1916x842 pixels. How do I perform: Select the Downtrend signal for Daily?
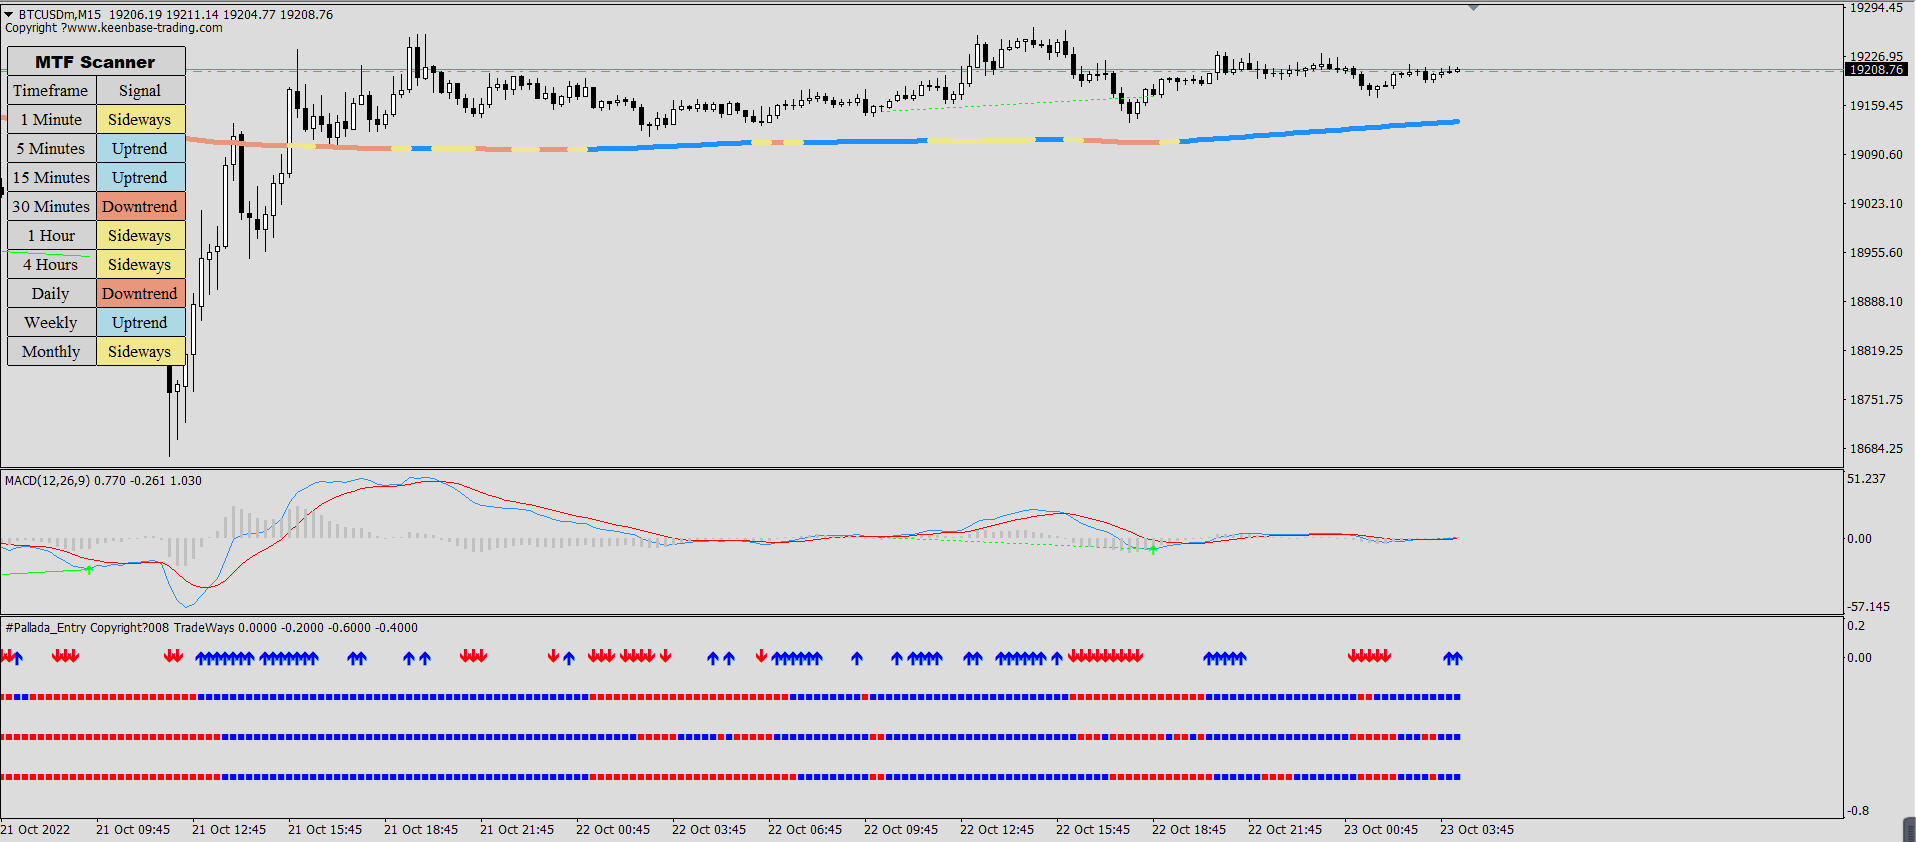pos(140,294)
